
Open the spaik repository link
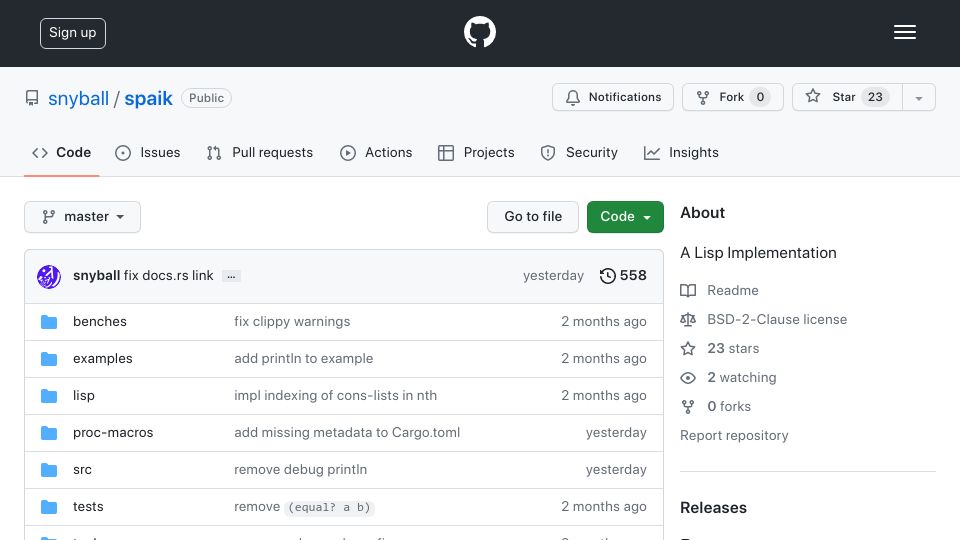point(148,99)
